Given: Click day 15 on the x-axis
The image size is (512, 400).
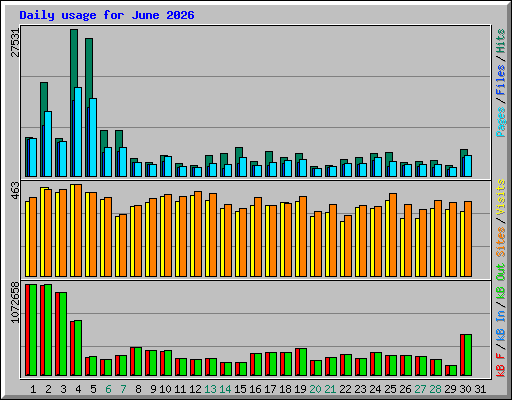Looking at the screenshot, I should tap(240, 389).
